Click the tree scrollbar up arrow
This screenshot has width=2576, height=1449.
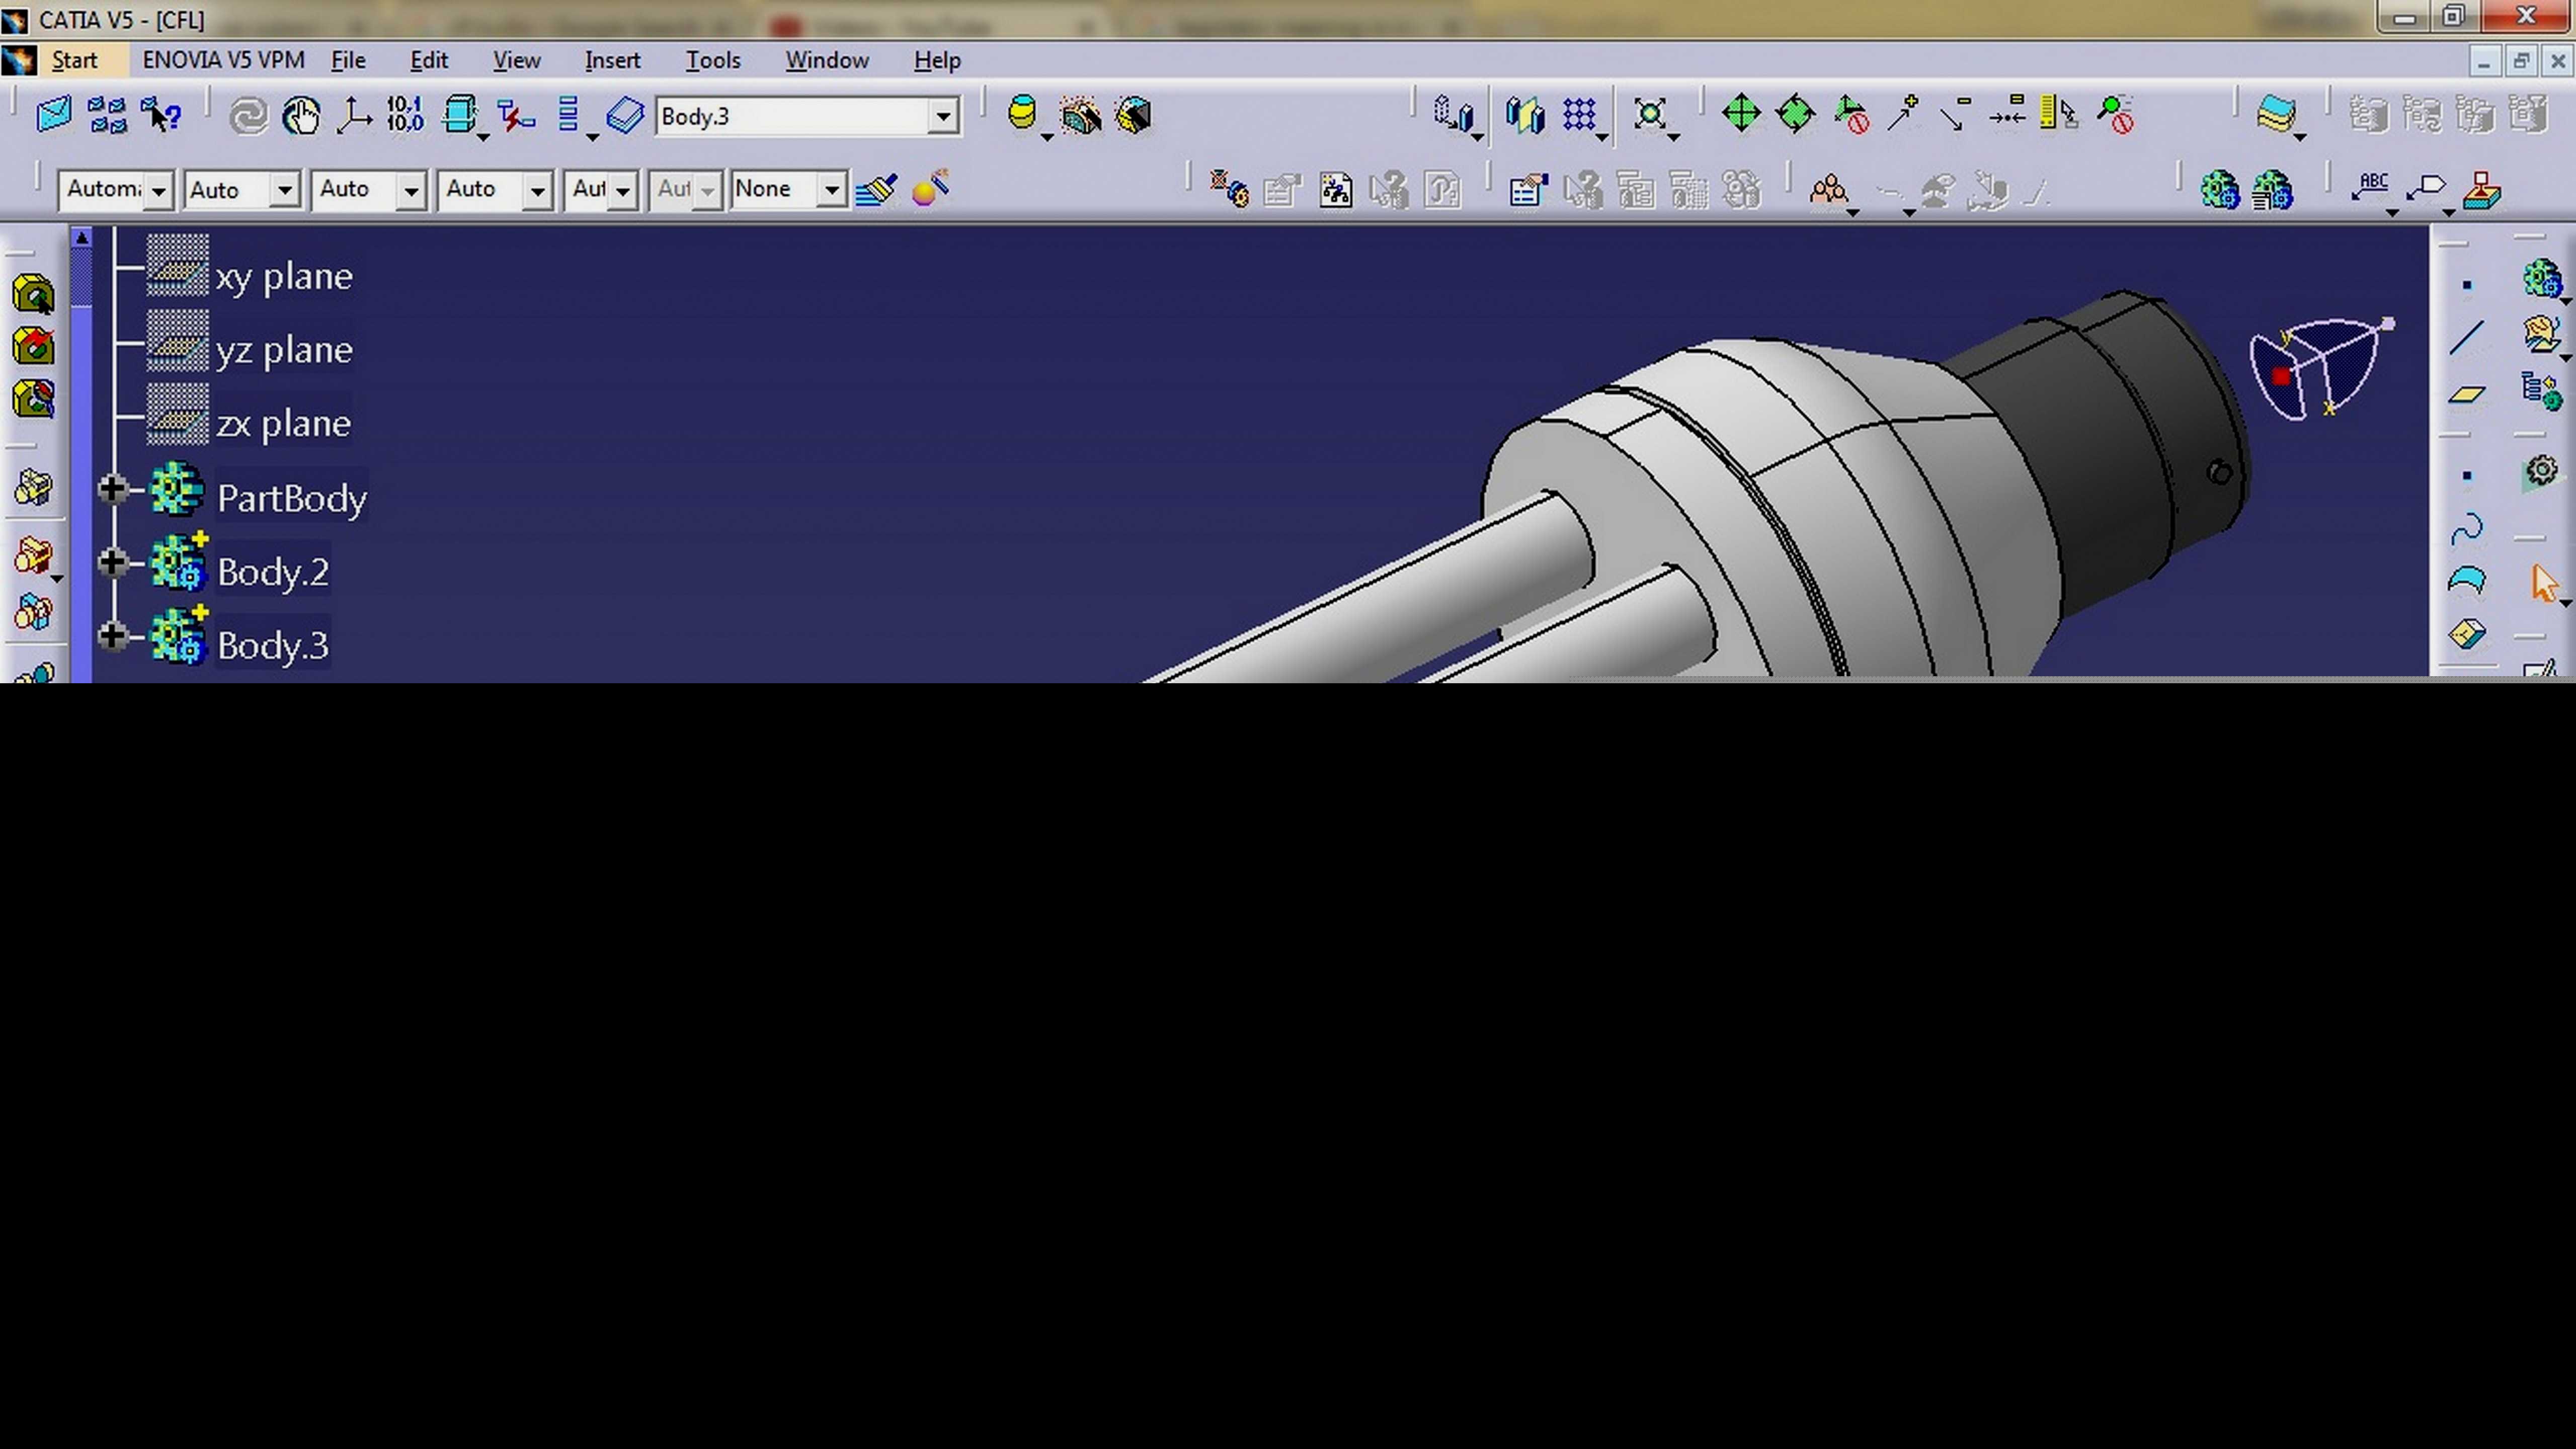pos(82,238)
